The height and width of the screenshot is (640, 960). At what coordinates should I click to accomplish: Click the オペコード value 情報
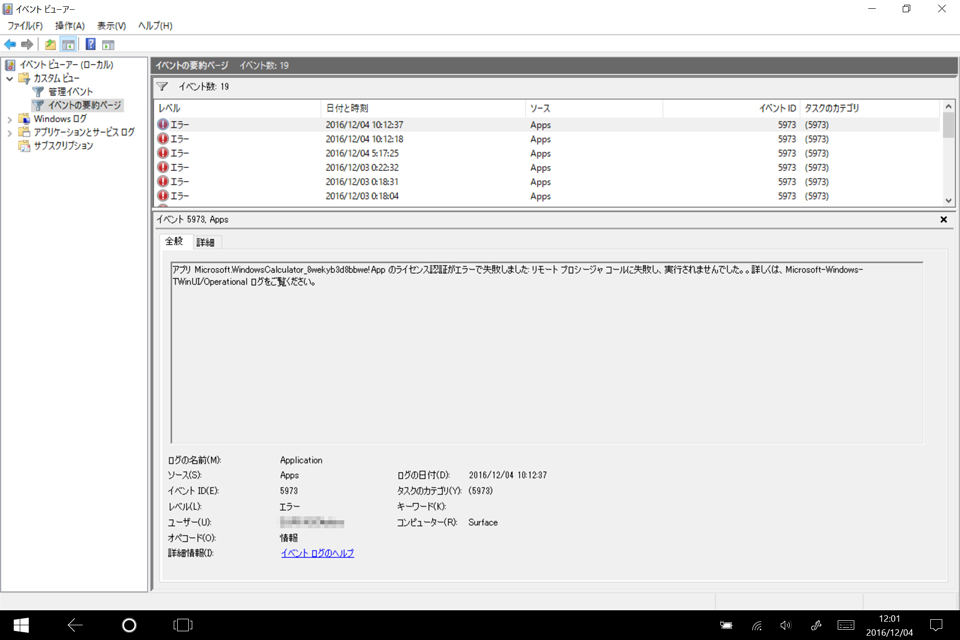click(289, 538)
